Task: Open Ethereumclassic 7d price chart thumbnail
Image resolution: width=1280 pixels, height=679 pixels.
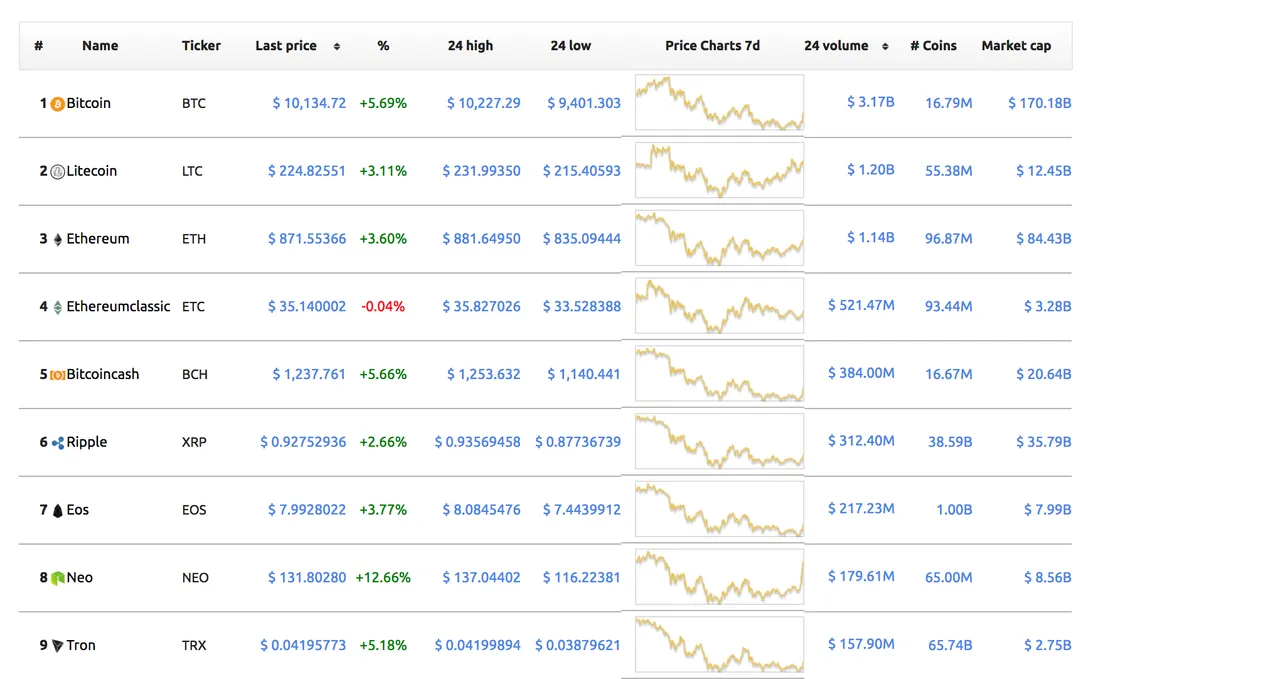Action: 719,305
